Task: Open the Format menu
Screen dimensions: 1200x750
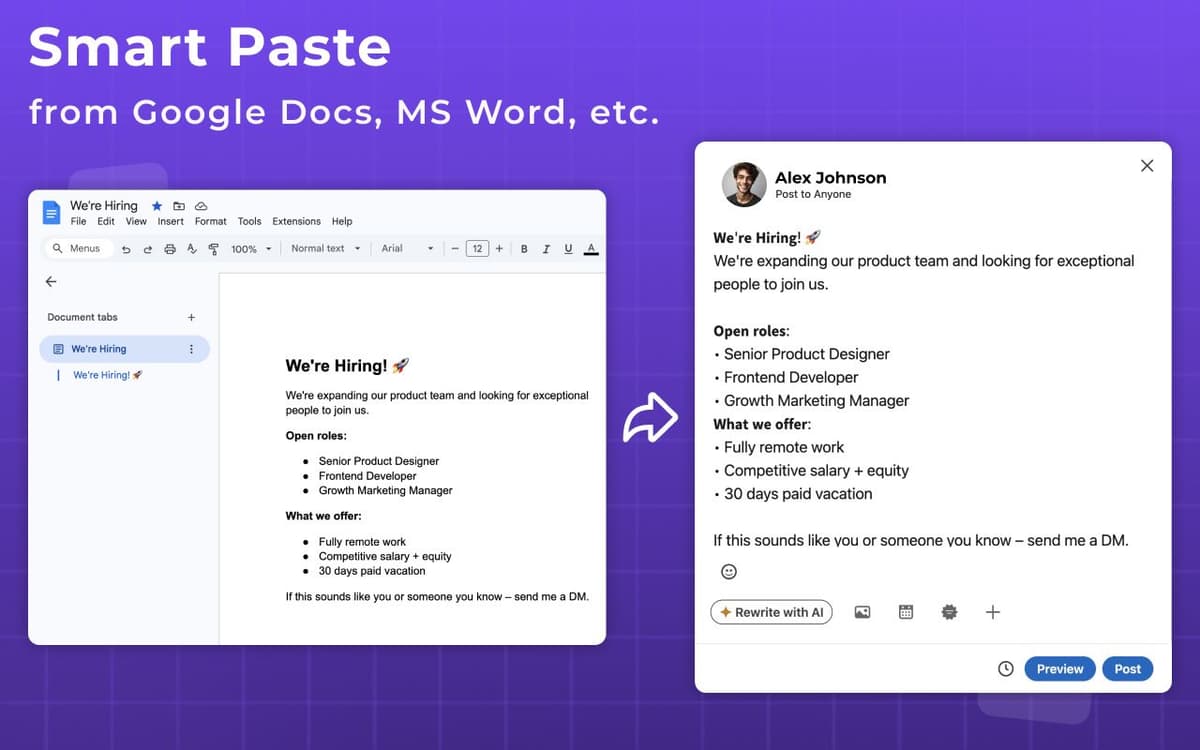Action: (x=211, y=221)
